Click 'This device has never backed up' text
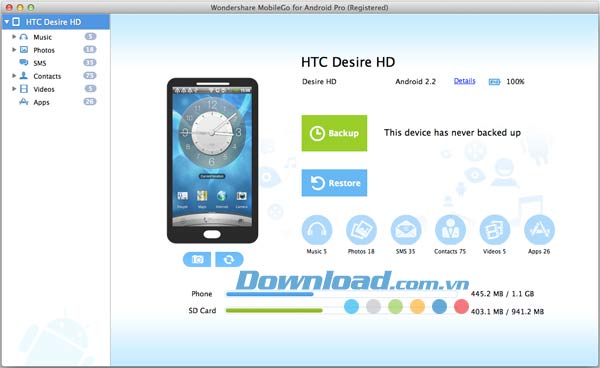This screenshot has height=368, width=600. pos(452,133)
